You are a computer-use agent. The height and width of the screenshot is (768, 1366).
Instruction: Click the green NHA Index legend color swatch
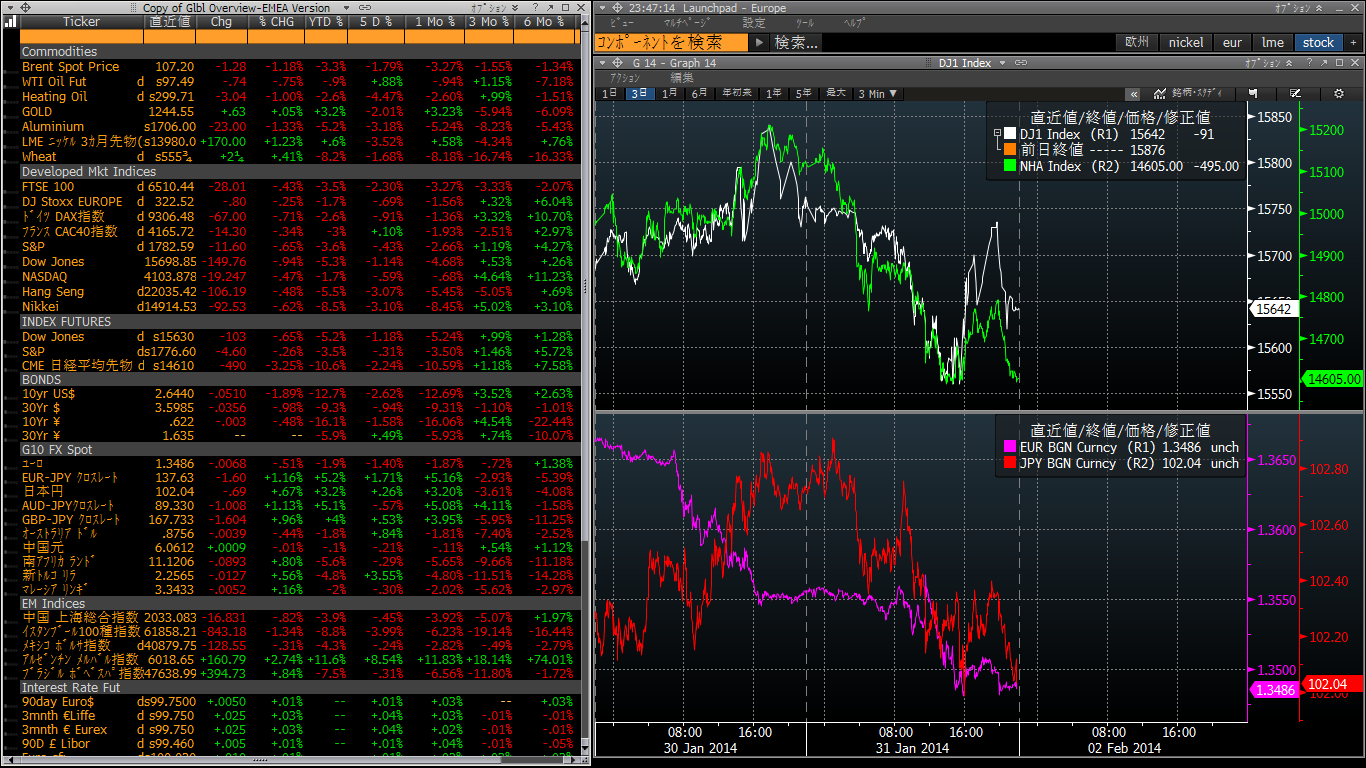[x=1009, y=166]
